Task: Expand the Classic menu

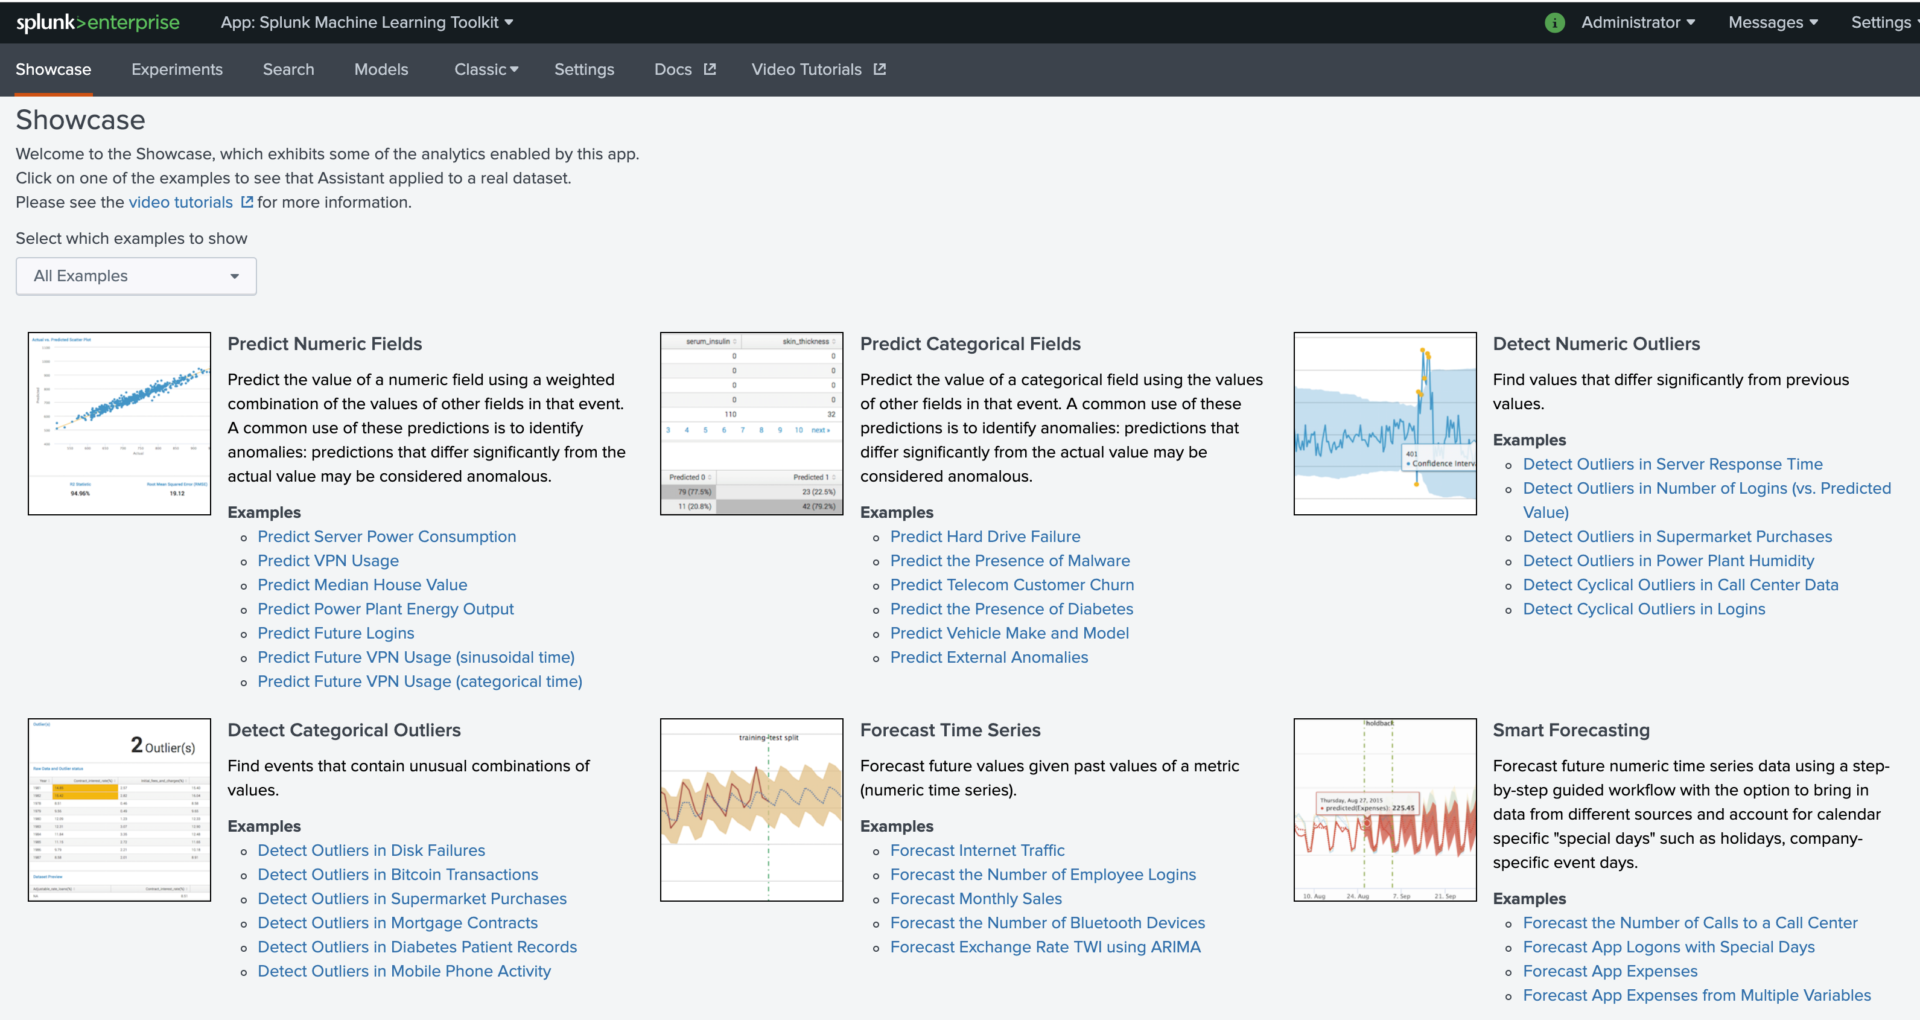Action: tap(486, 69)
